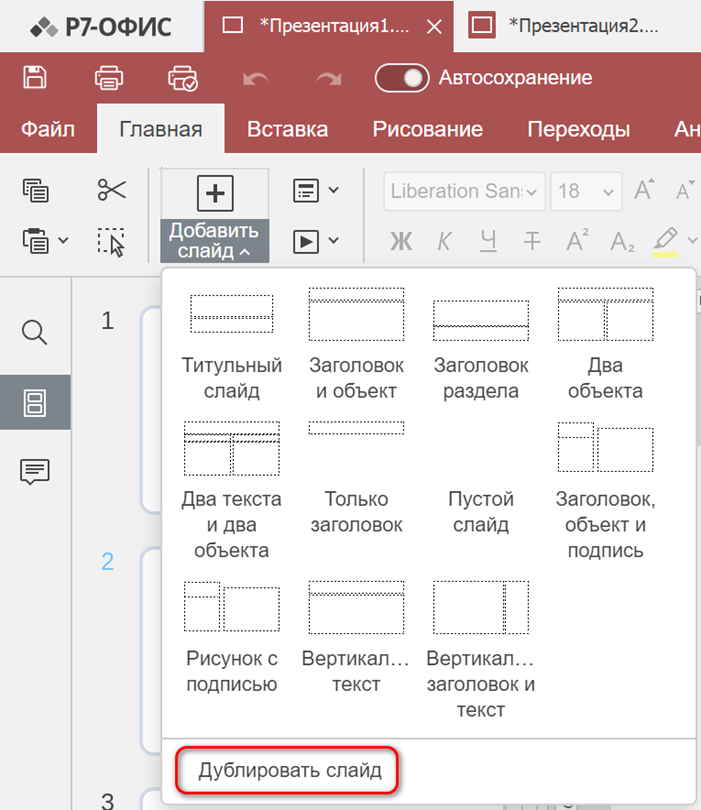
Task: Click the Redo arrow icon
Action: (329, 79)
